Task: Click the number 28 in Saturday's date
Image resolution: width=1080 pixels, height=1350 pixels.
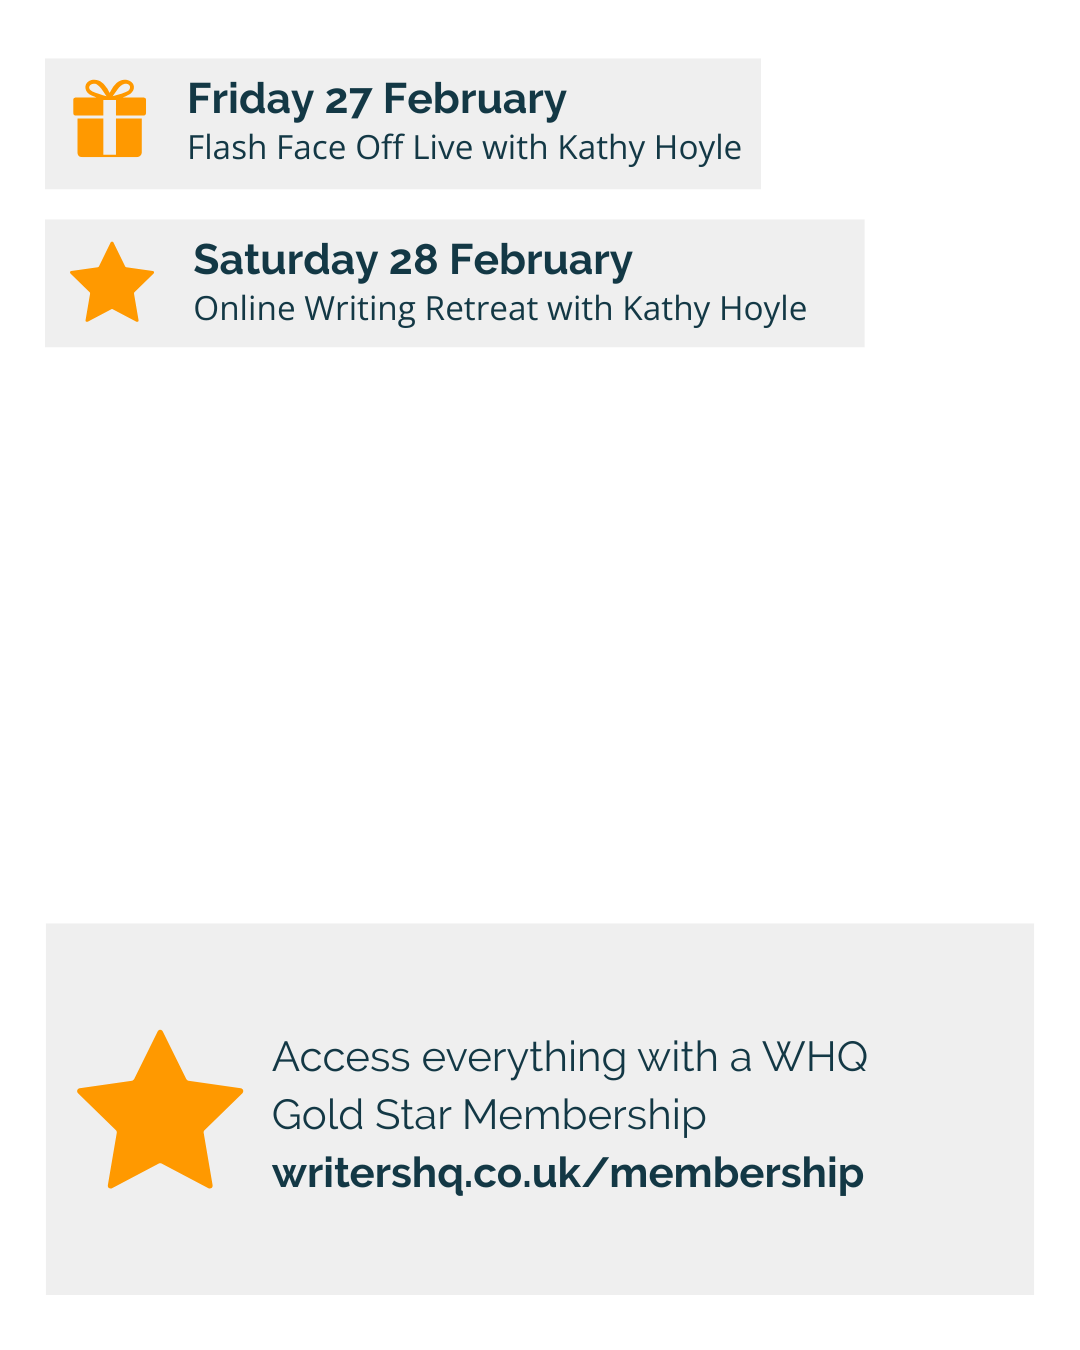Action: pyautogui.click(x=413, y=260)
